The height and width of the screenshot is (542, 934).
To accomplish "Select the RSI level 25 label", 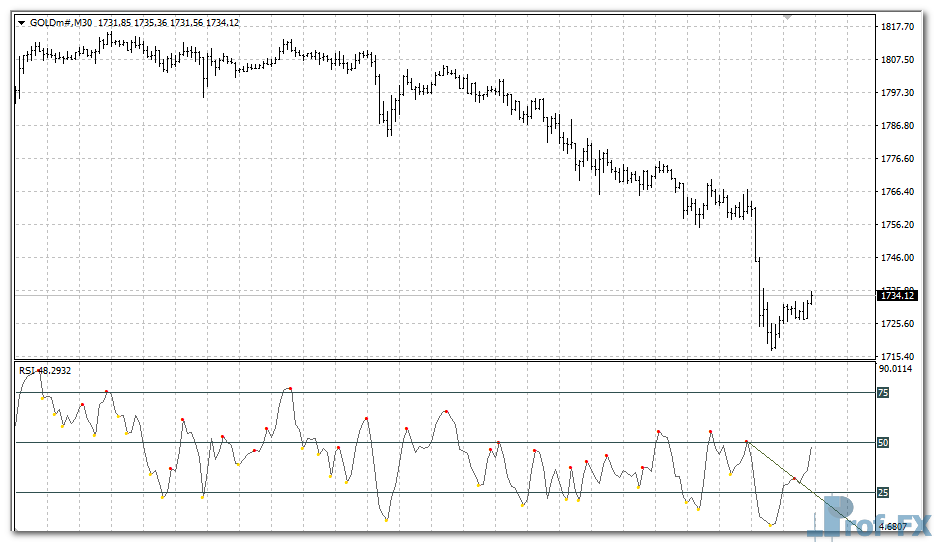I will tap(883, 492).
